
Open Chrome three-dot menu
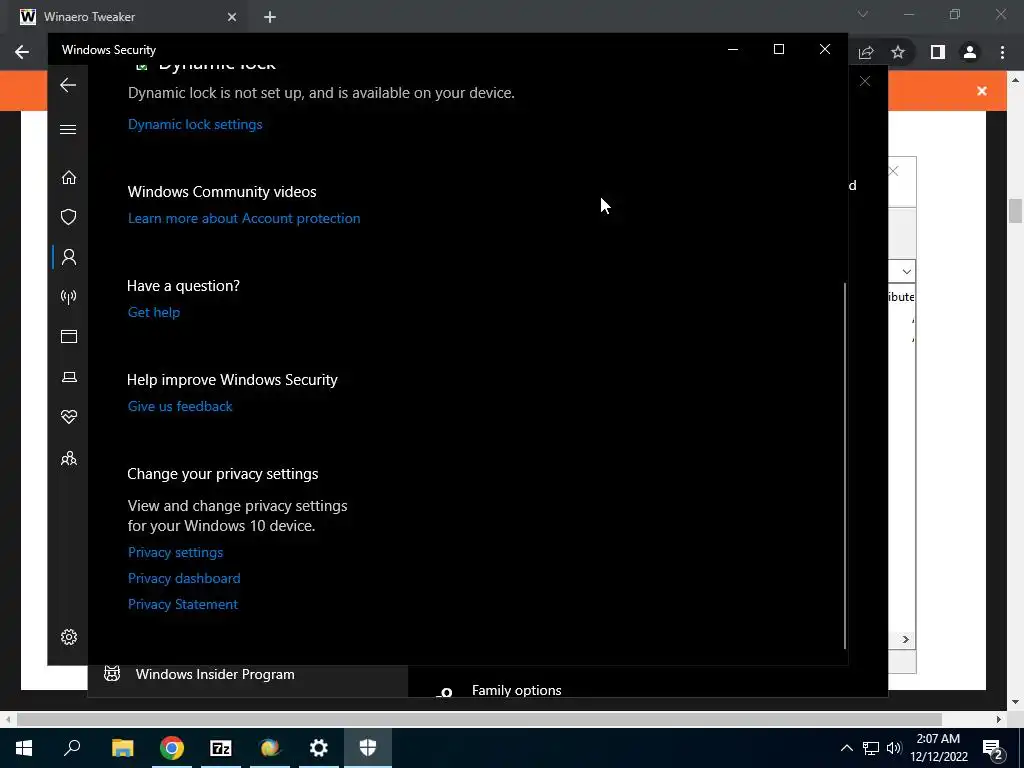pos(1002,52)
